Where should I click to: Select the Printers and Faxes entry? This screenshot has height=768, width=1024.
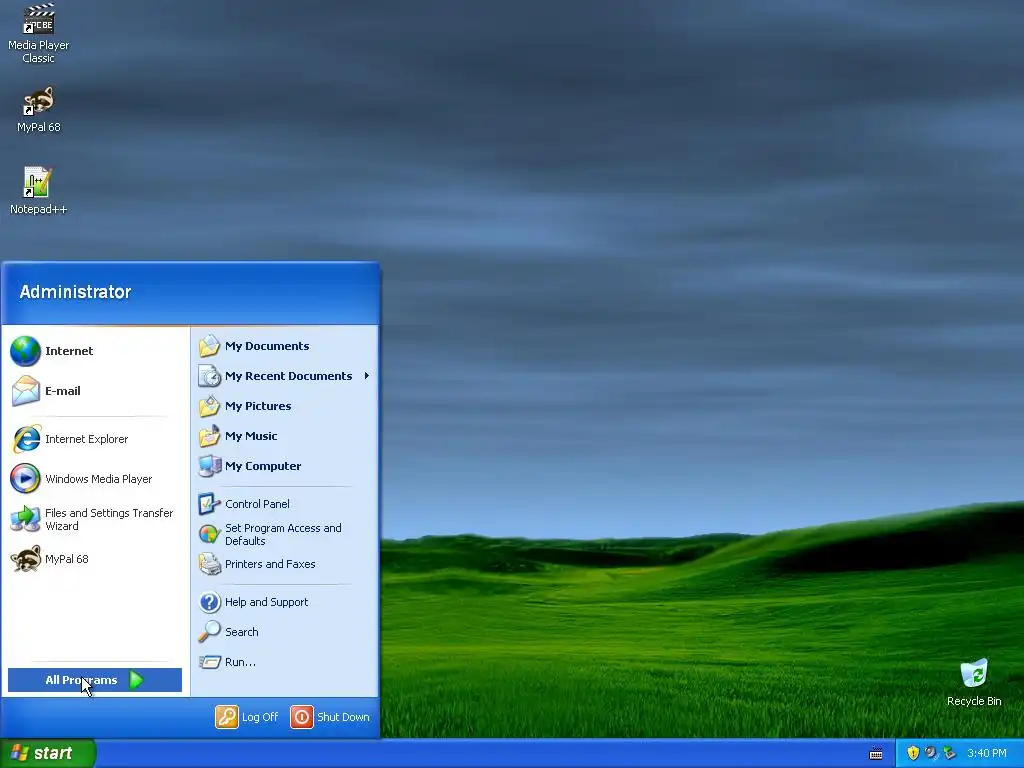284,564
